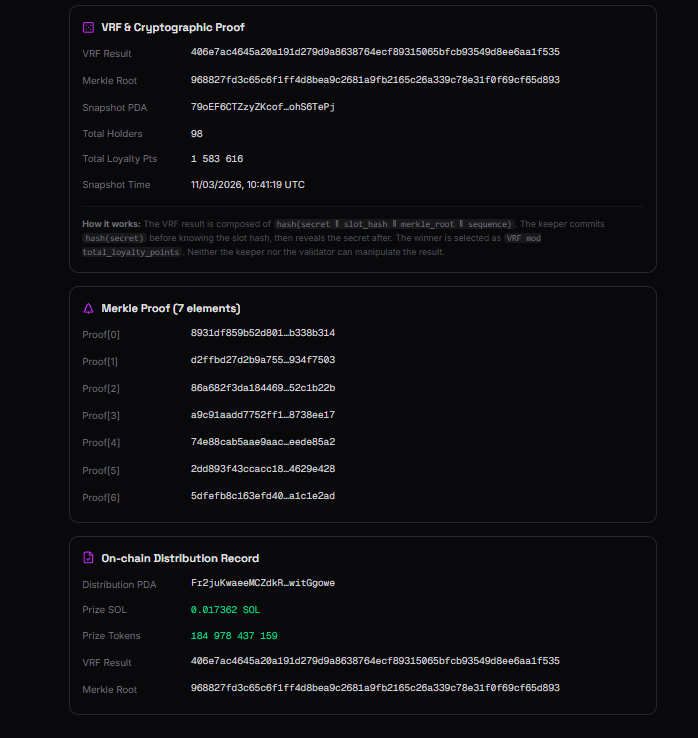The height and width of the screenshot is (738, 698).
Task: Click the Proof[0] value 8931df859b52d801…b338b314
Action: 263,333
